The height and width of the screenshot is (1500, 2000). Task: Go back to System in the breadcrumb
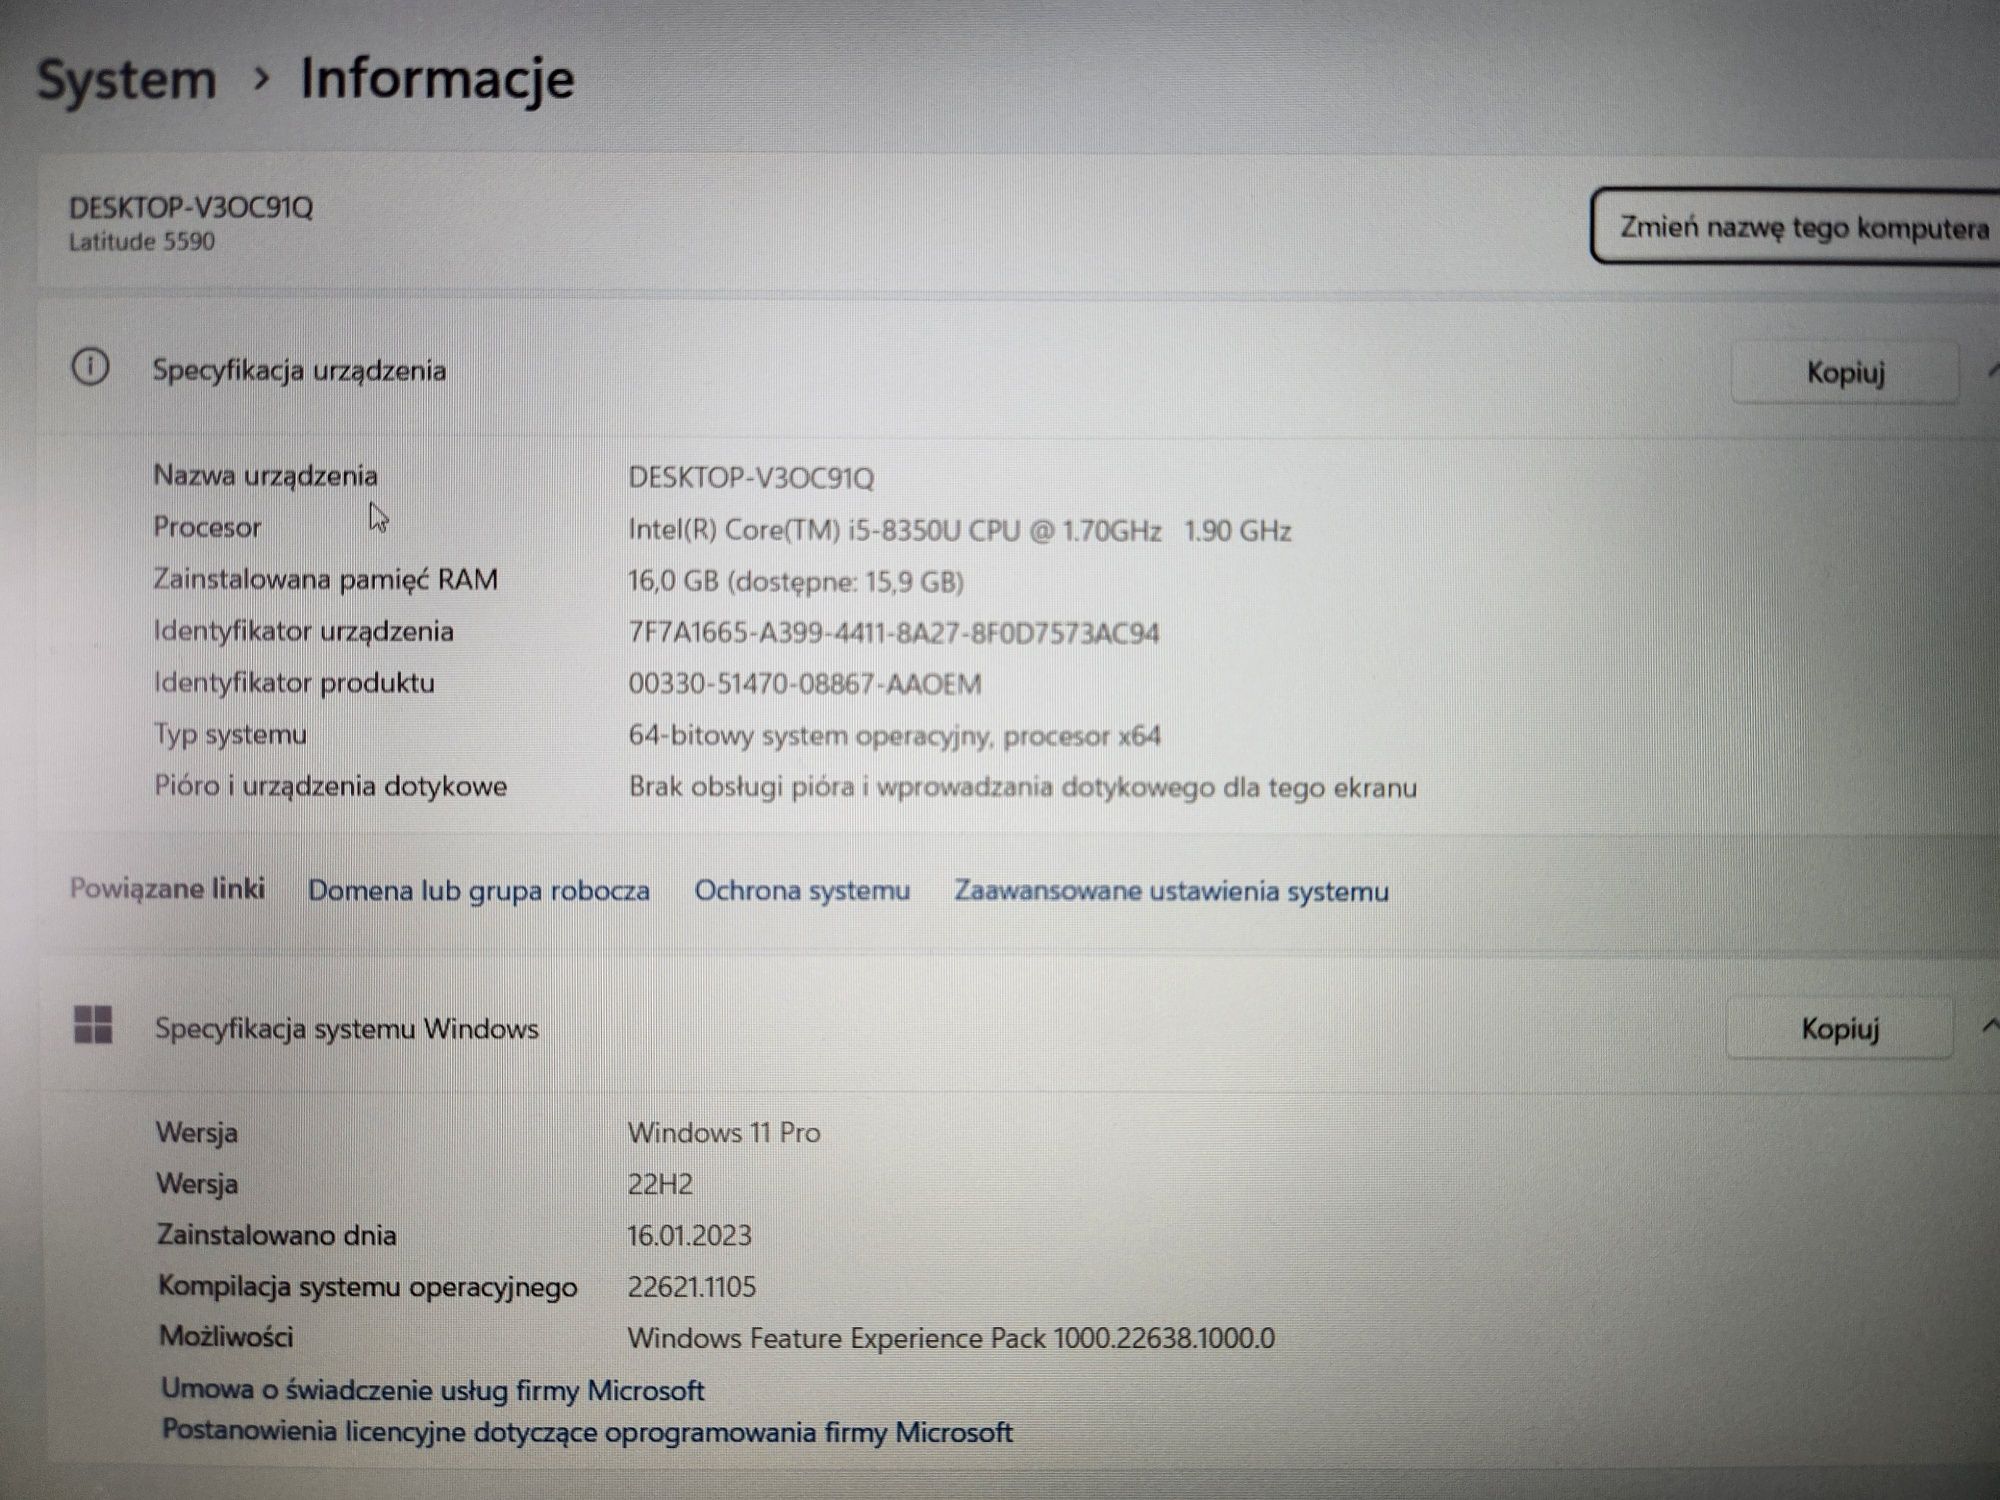[x=127, y=80]
